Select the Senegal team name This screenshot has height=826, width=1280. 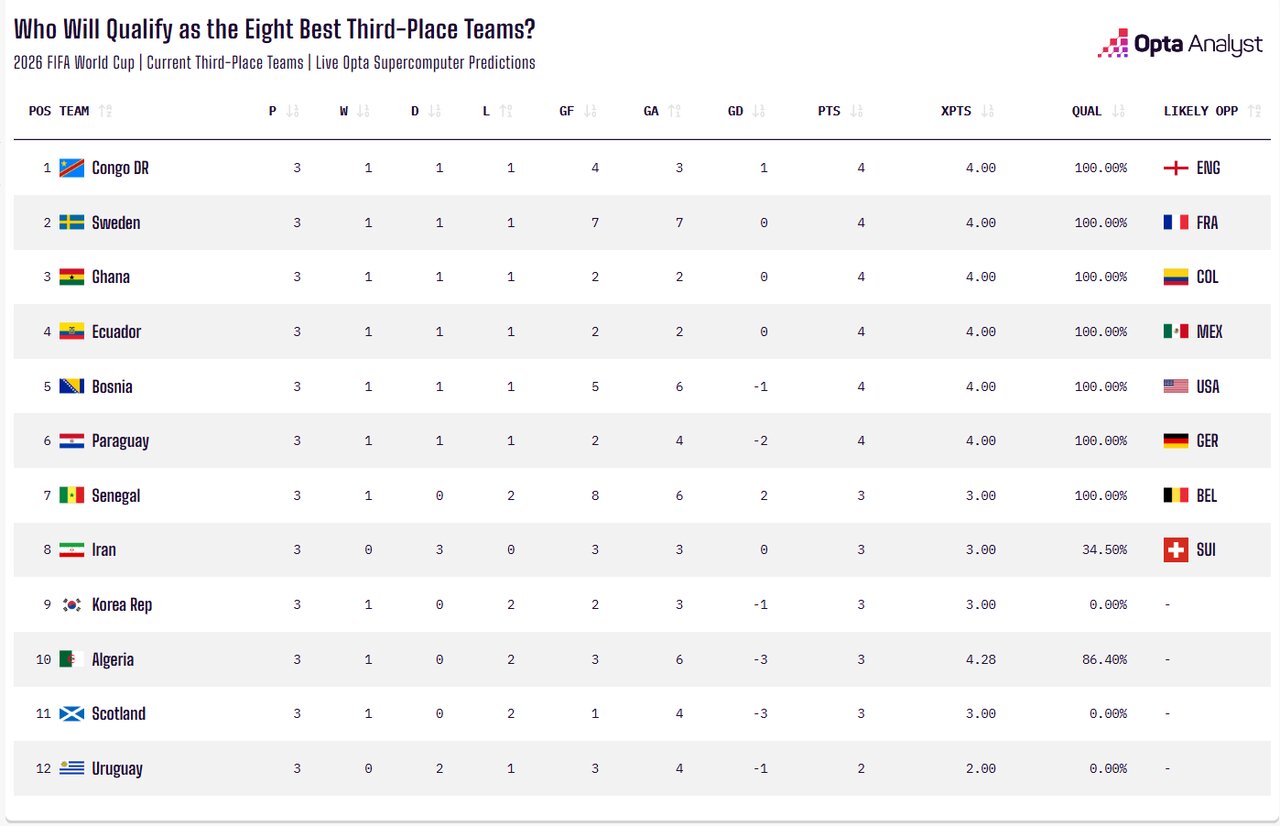(x=116, y=495)
